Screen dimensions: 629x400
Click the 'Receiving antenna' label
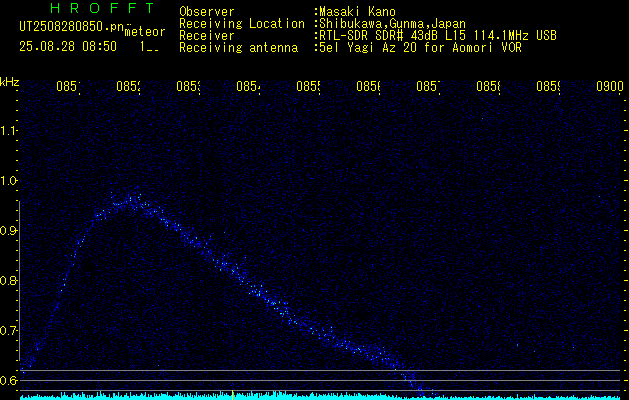point(238,48)
